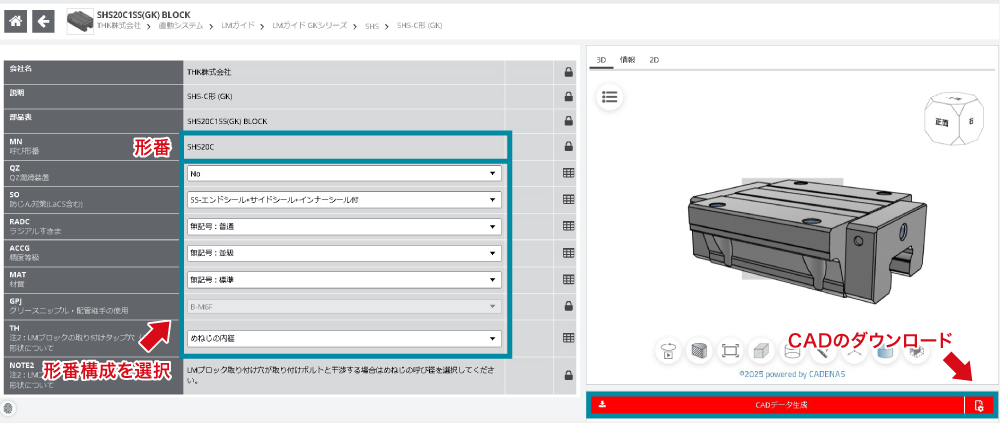The height and width of the screenshot is (423, 1000).
Task: Expand the QZ dropdown set to No
Action: point(343,173)
